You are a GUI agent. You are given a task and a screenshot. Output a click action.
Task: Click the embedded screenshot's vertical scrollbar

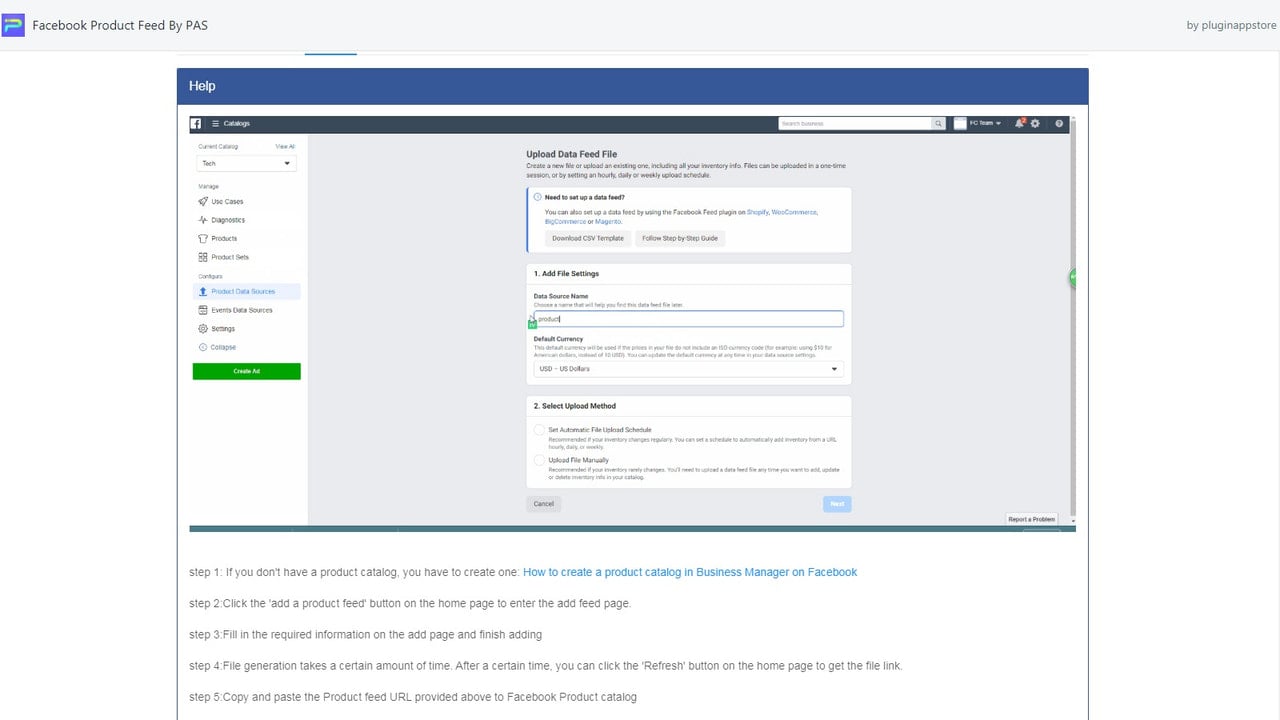tap(1072, 320)
